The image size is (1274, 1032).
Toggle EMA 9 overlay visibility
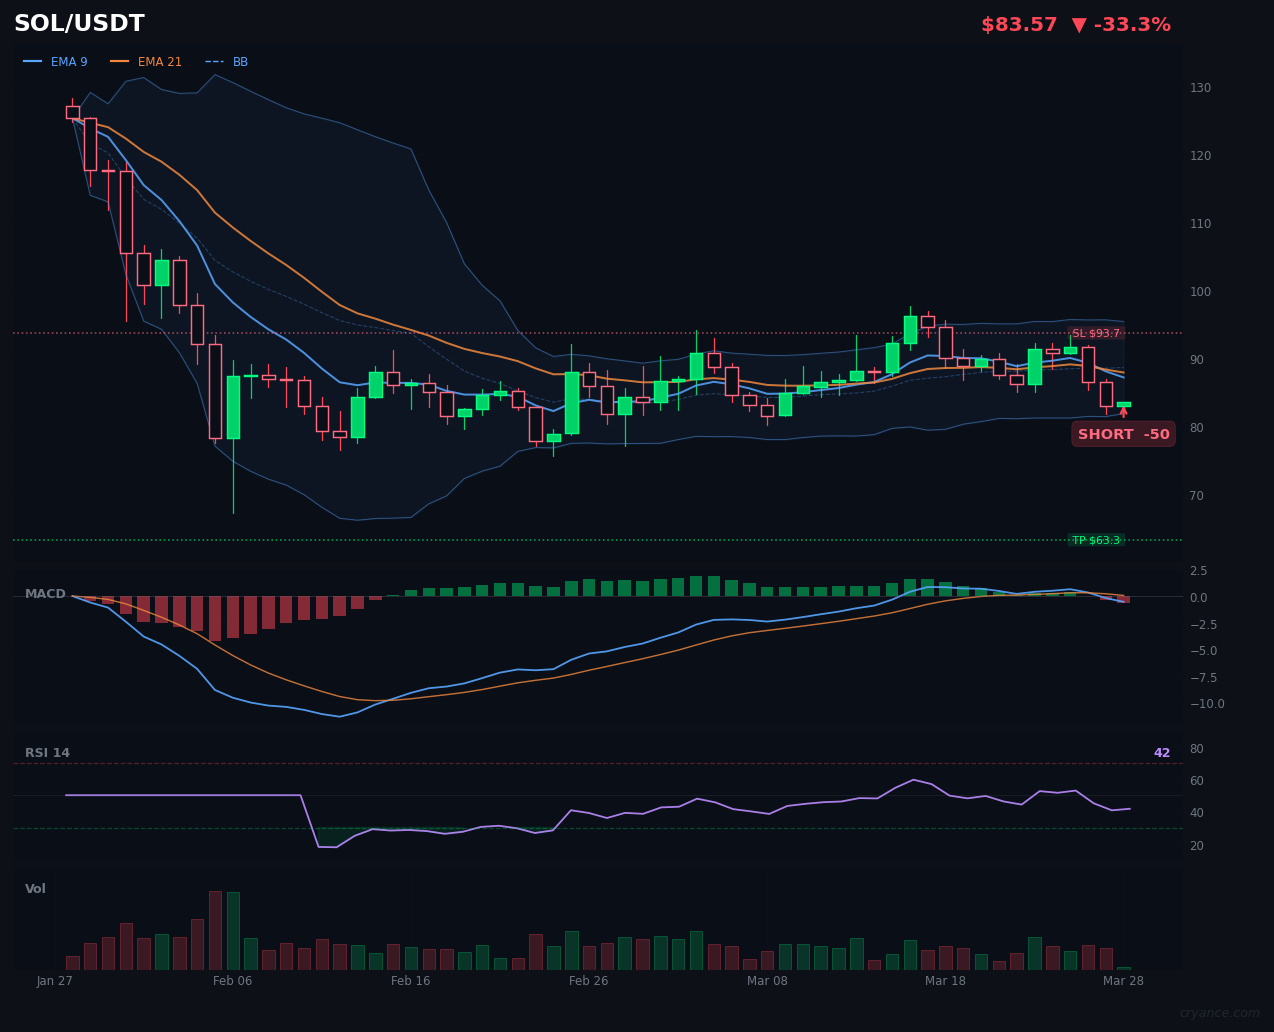tap(68, 61)
